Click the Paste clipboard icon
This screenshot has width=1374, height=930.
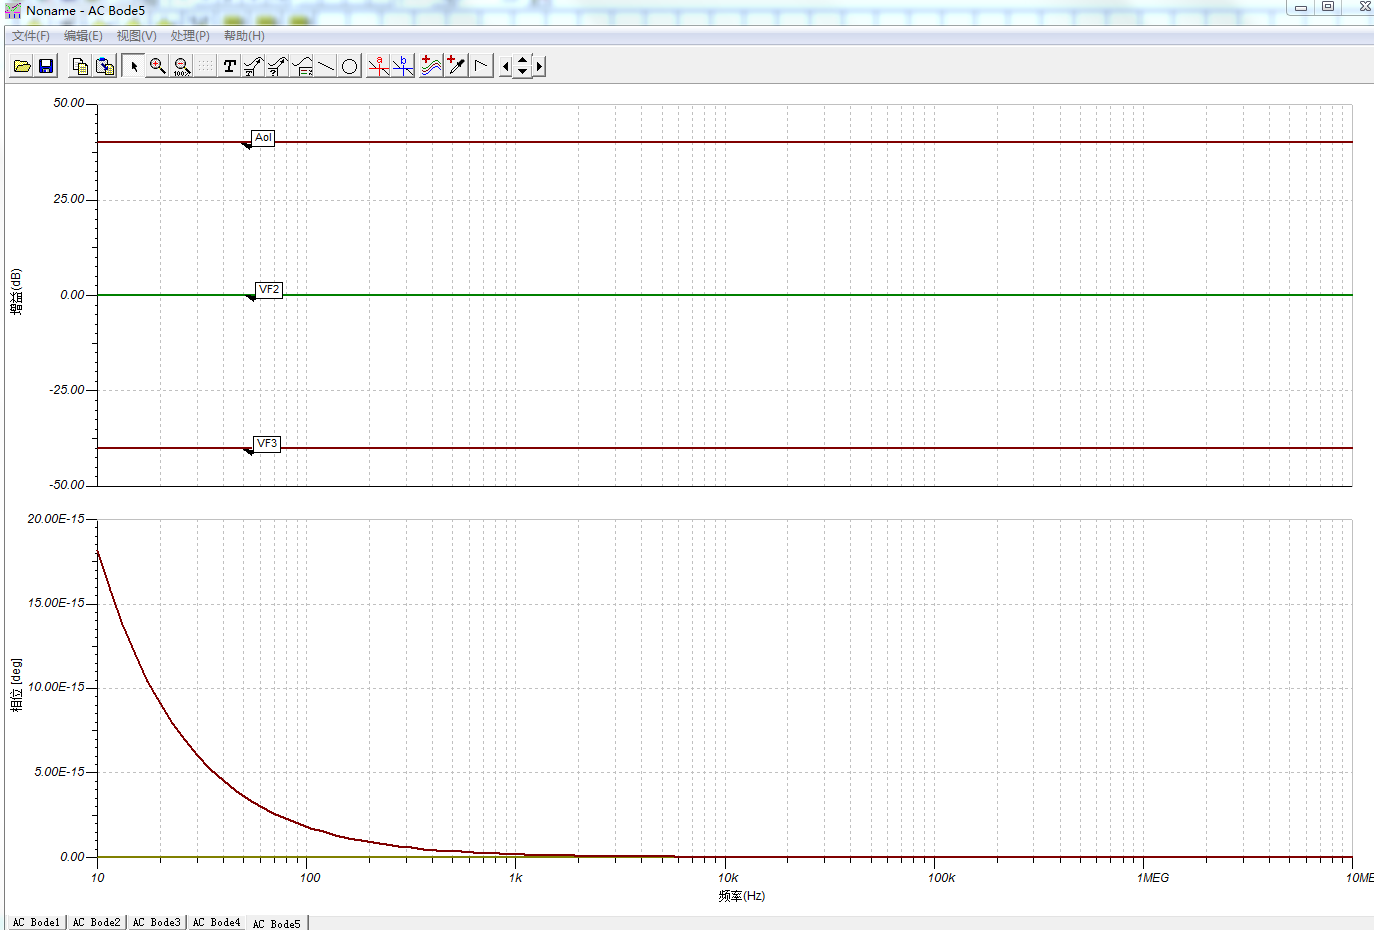click(105, 66)
